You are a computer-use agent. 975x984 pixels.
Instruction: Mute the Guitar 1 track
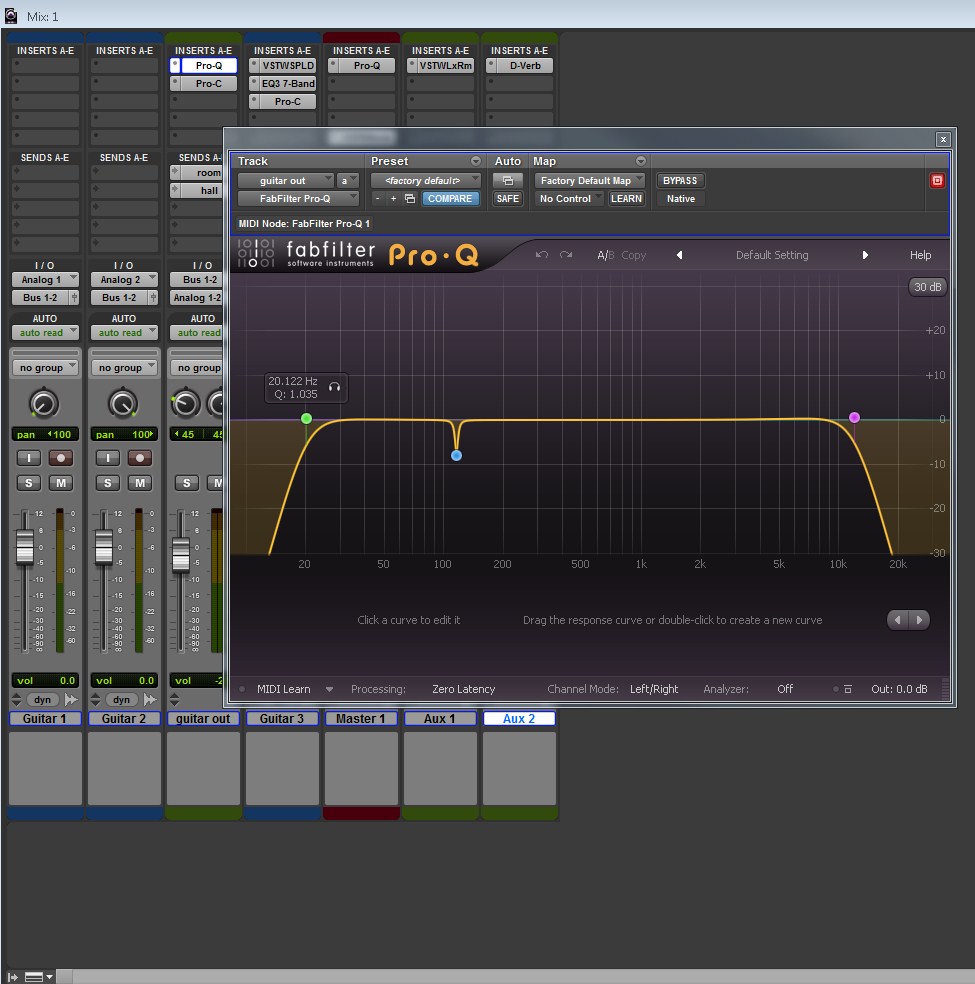61,483
